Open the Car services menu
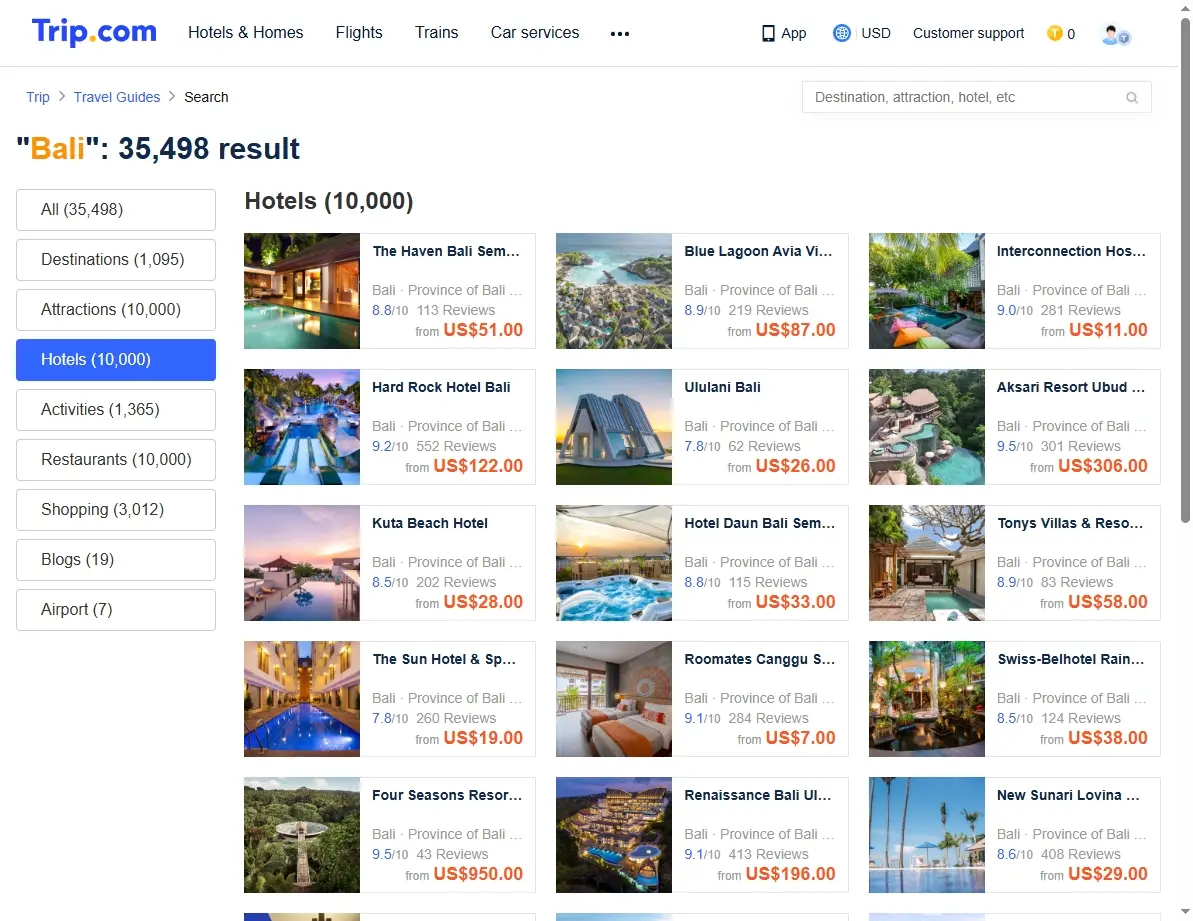Image resolution: width=1193 pixels, height=921 pixels. [x=535, y=33]
